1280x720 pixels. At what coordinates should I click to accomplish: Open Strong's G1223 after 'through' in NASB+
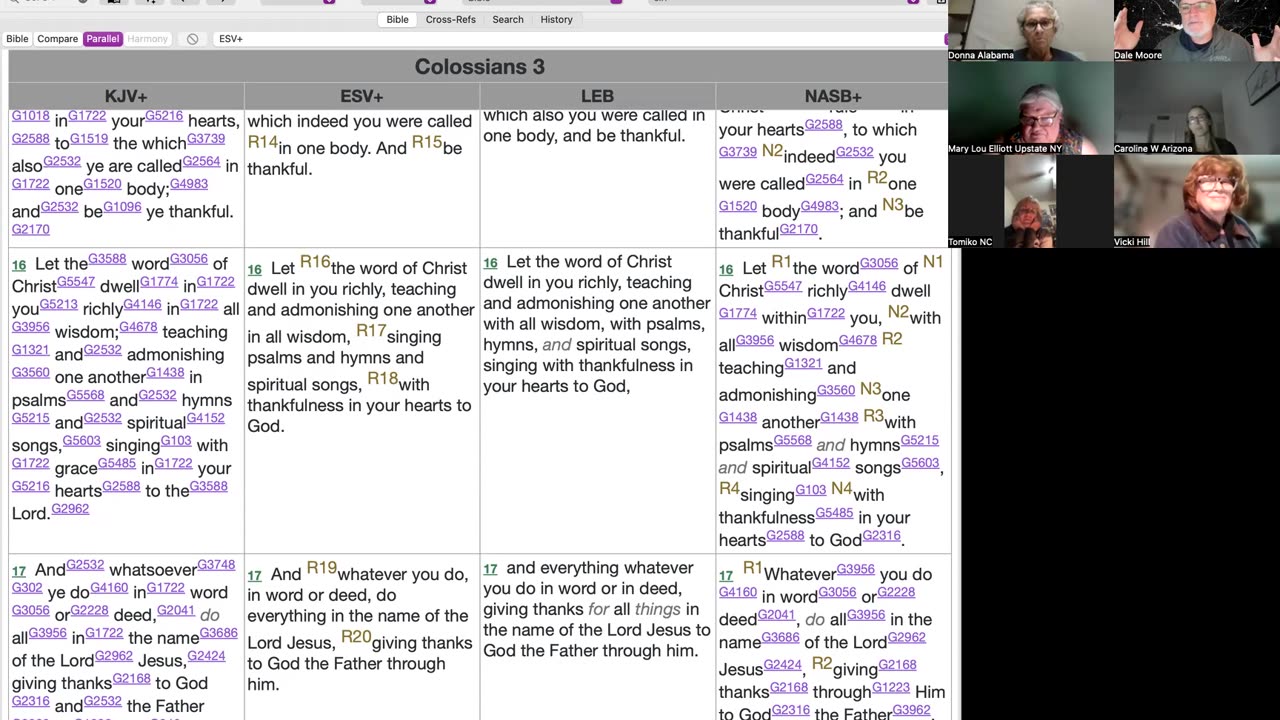pyautogui.click(x=889, y=687)
